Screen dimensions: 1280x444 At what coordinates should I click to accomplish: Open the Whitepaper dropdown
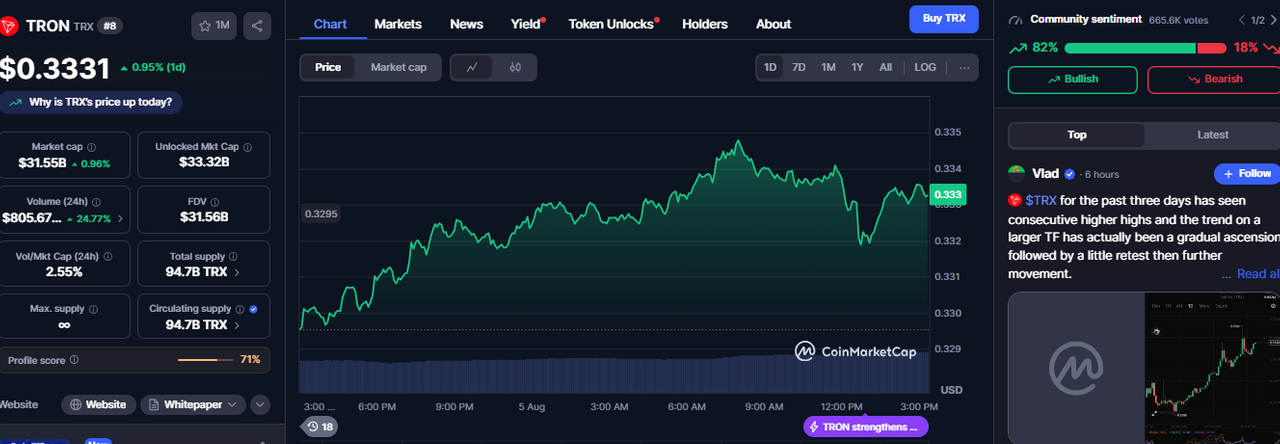tap(193, 404)
